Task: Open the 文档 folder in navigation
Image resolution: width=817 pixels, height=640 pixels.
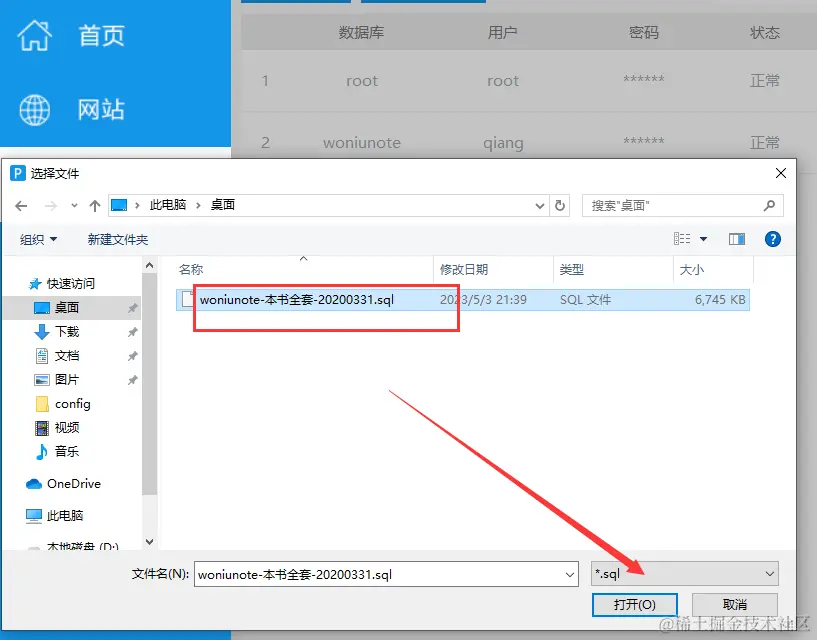Action: click(67, 355)
